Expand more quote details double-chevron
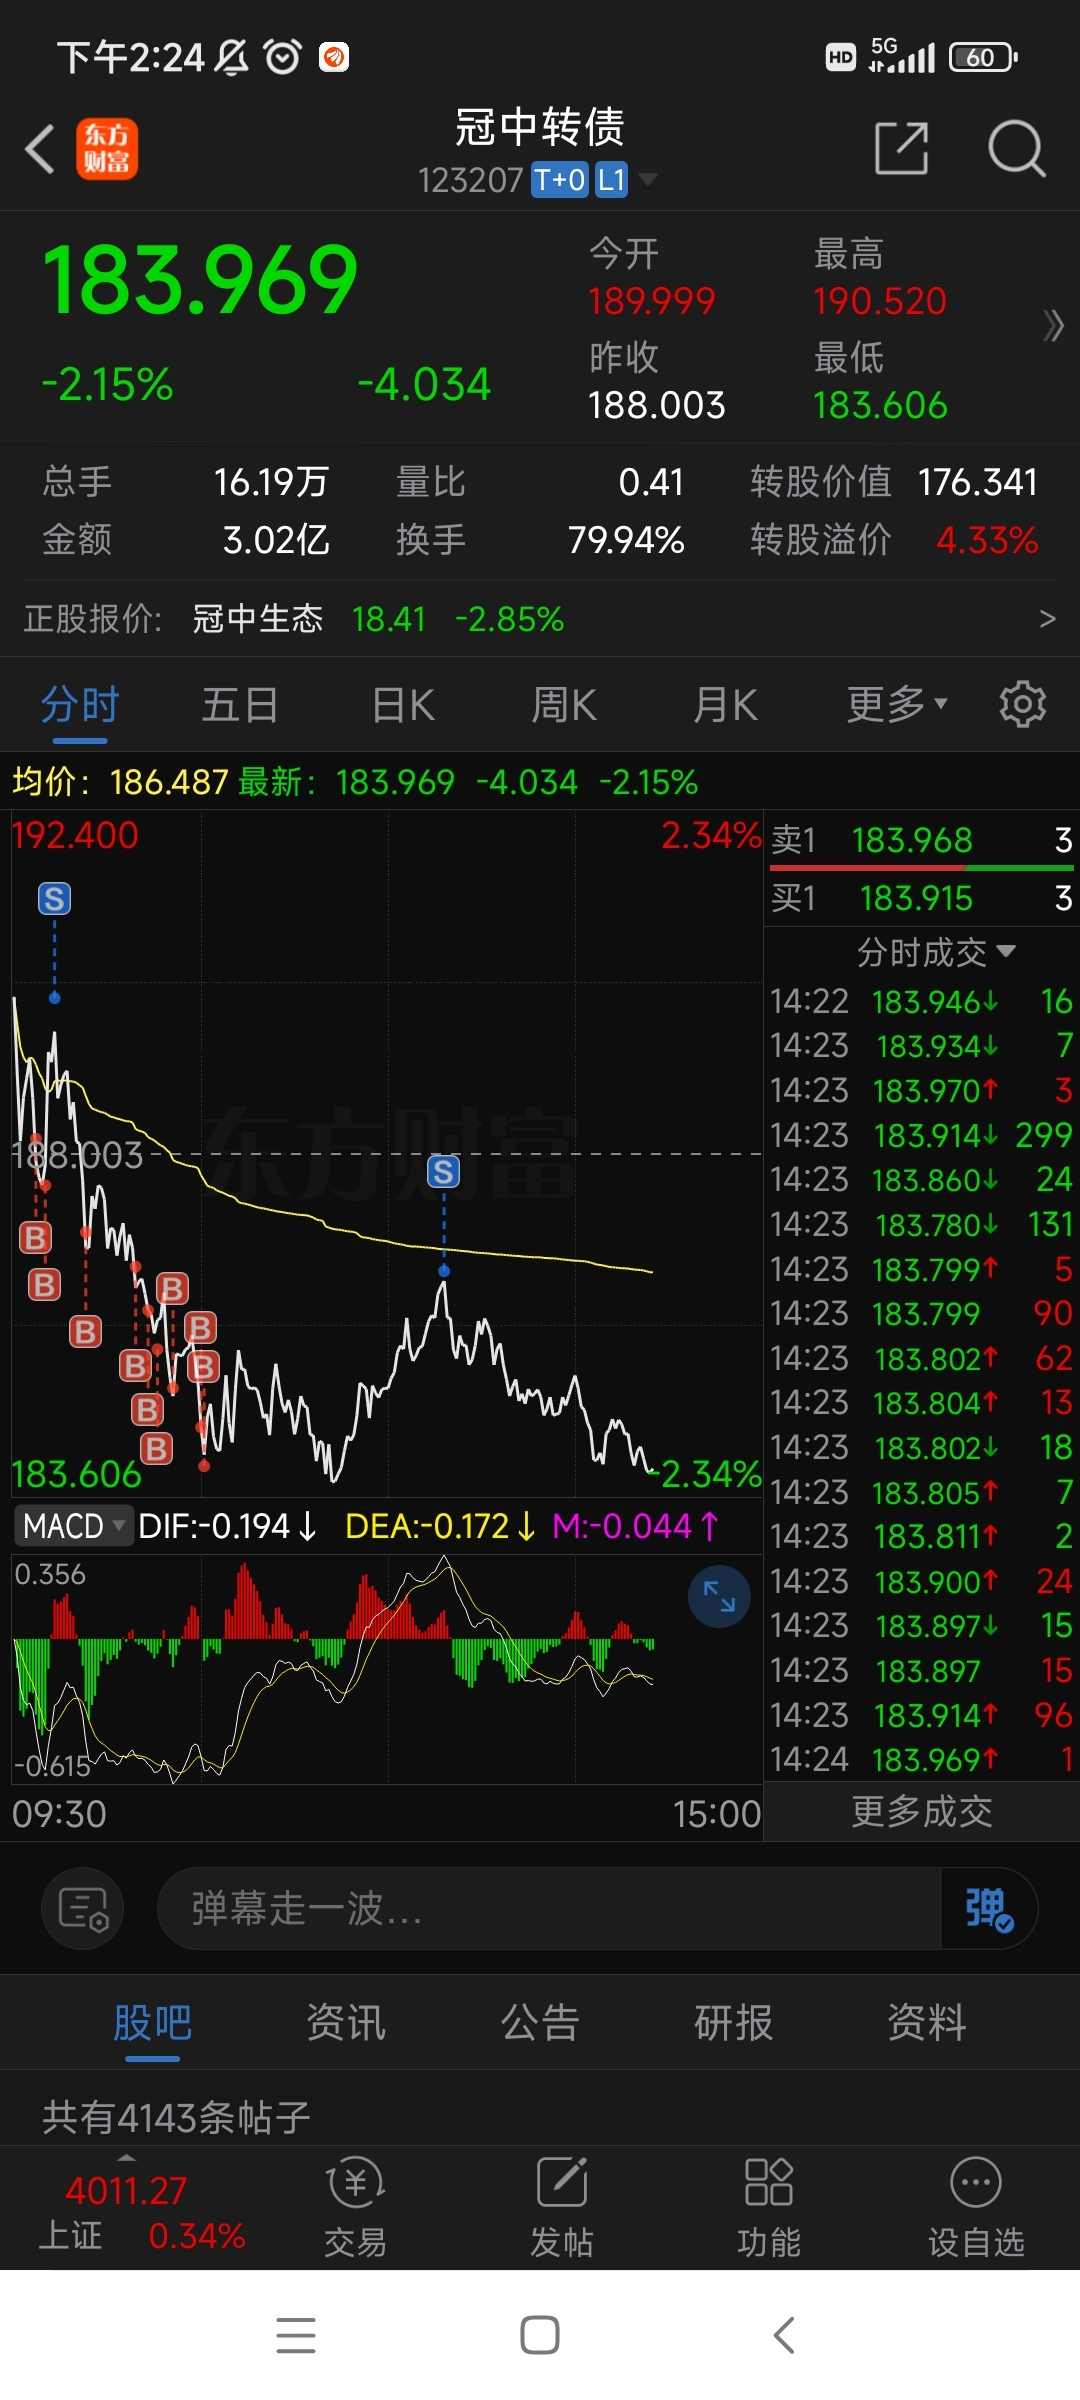 (1052, 325)
